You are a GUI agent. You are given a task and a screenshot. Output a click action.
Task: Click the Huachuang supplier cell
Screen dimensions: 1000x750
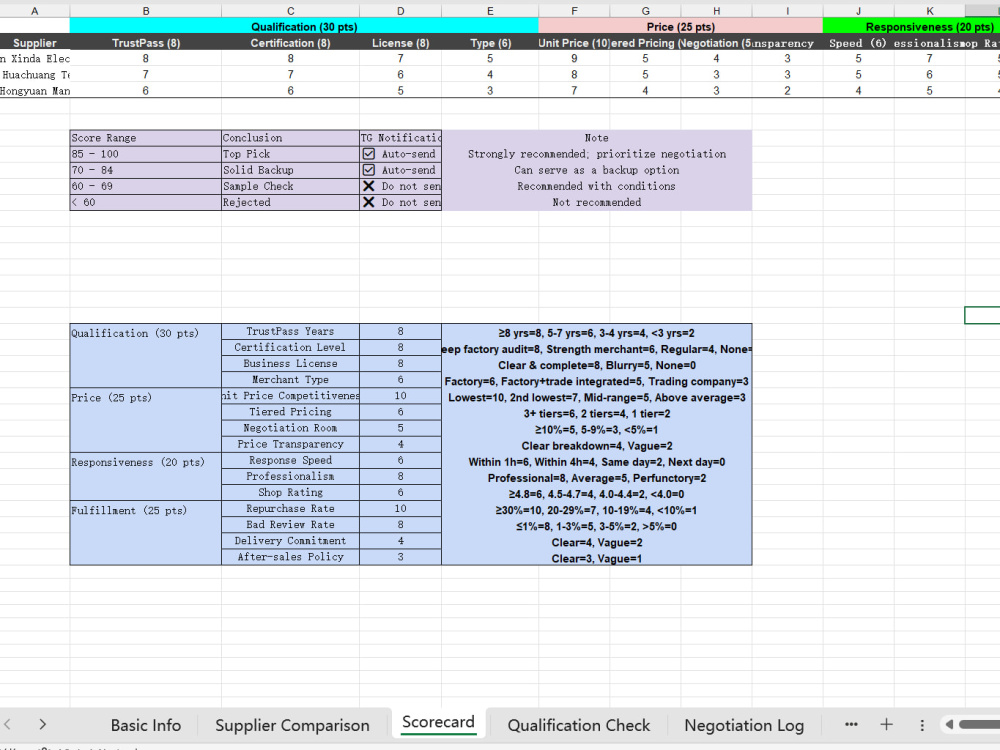pyautogui.click(x=35, y=75)
